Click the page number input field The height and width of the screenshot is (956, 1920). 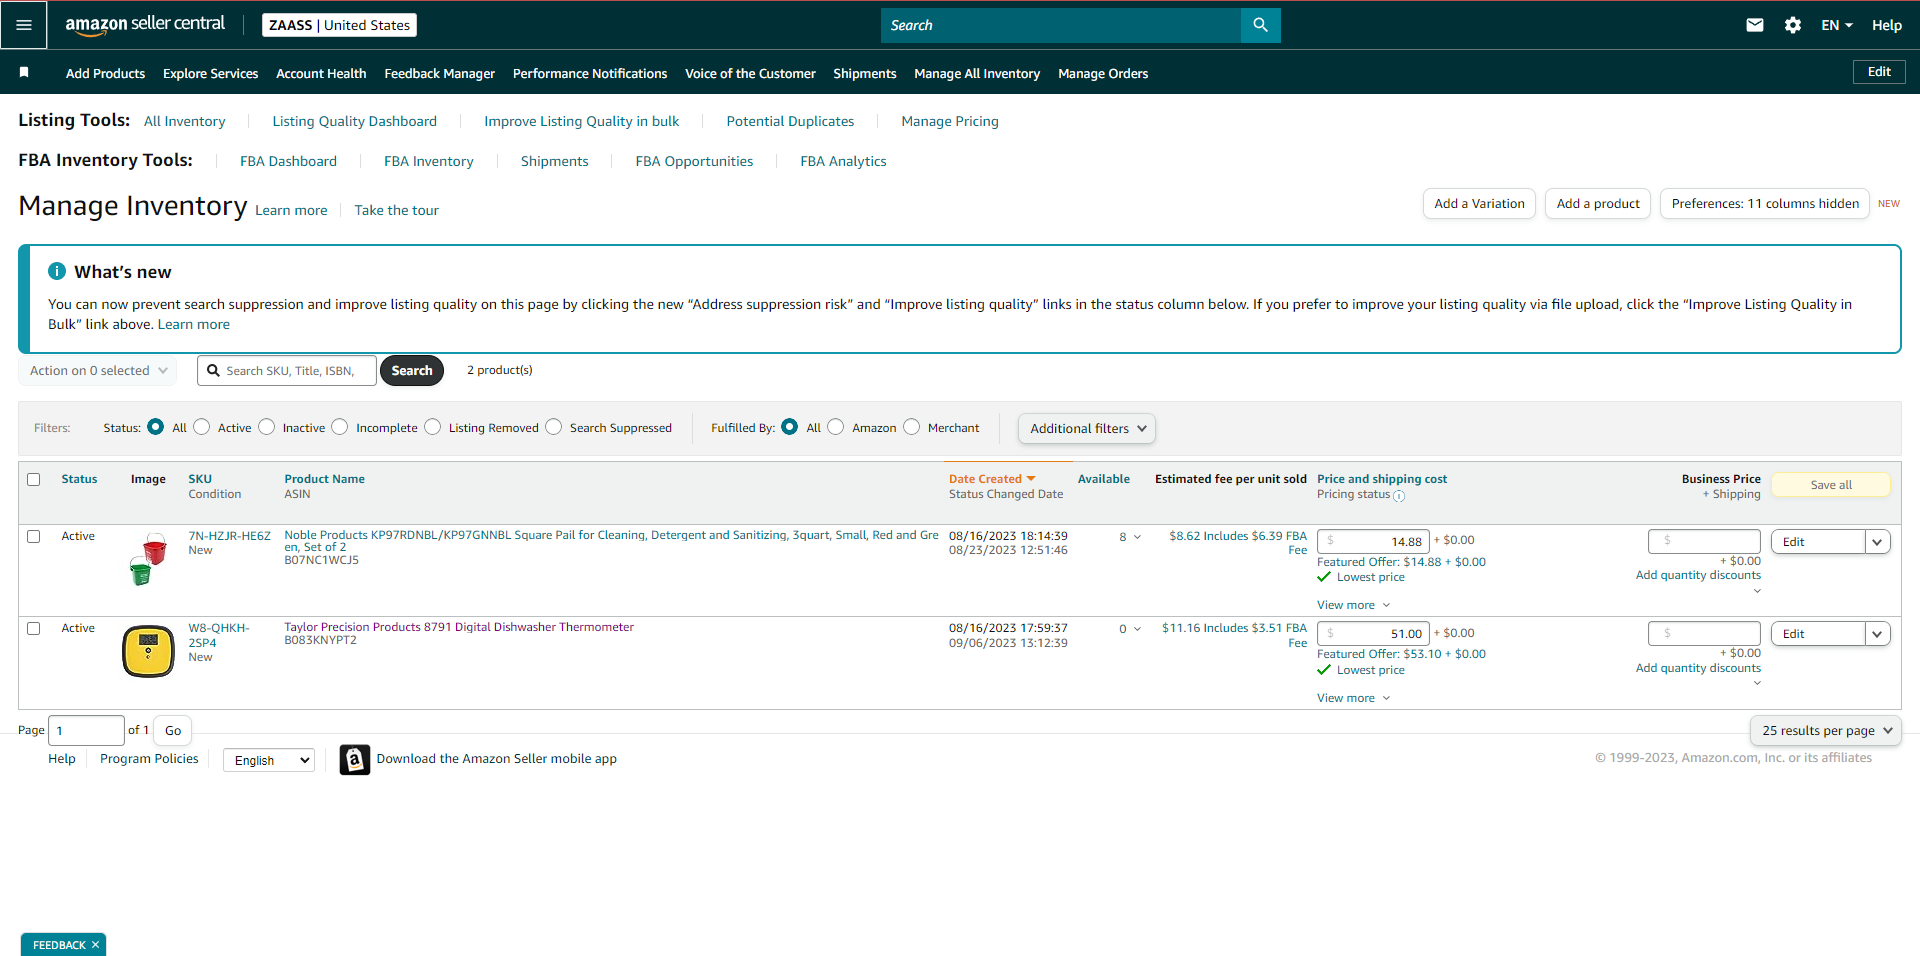coord(86,731)
